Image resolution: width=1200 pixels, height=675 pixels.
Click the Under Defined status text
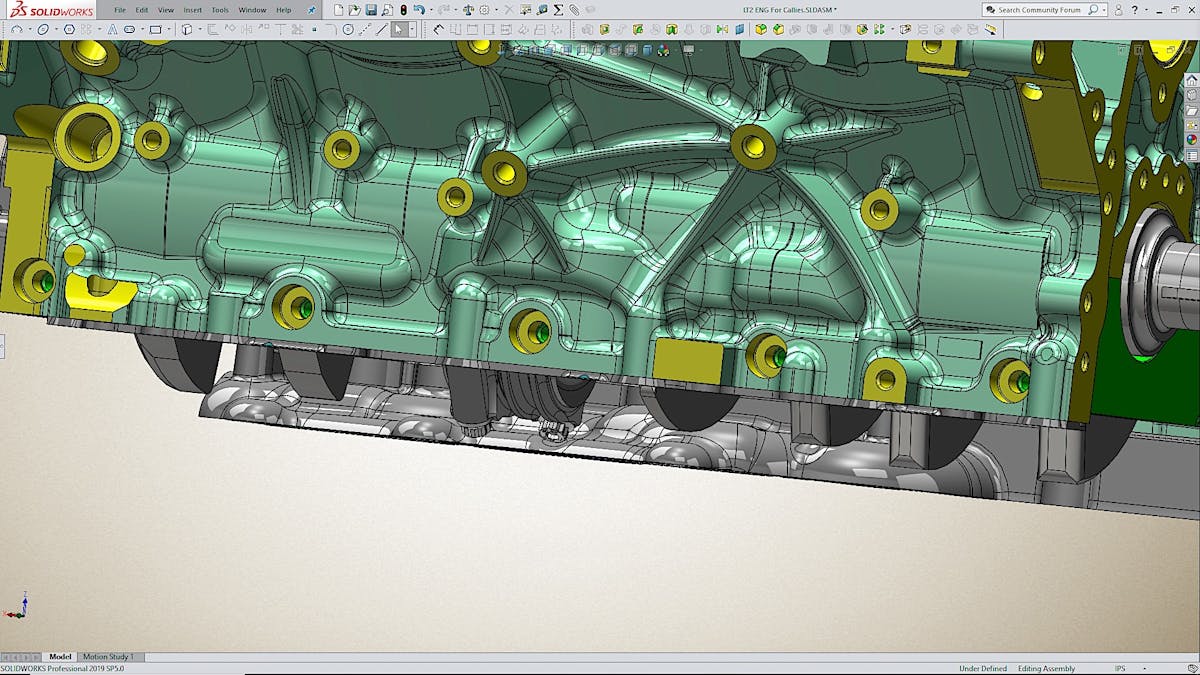tap(982, 668)
